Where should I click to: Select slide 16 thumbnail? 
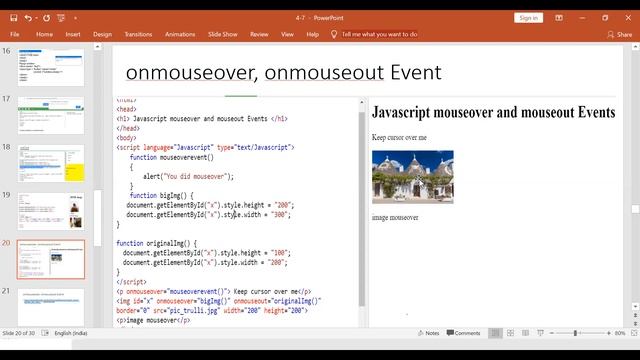pyautogui.click(x=51, y=67)
